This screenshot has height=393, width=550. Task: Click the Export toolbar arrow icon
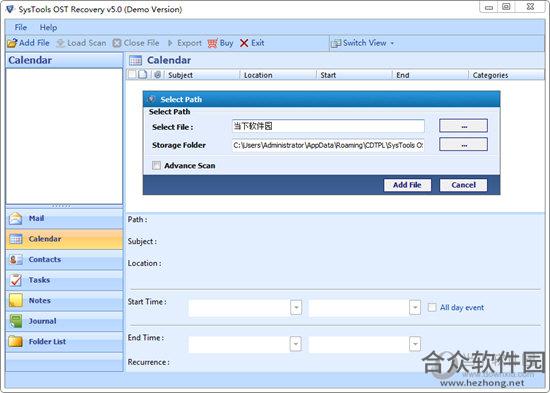pos(170,43)
